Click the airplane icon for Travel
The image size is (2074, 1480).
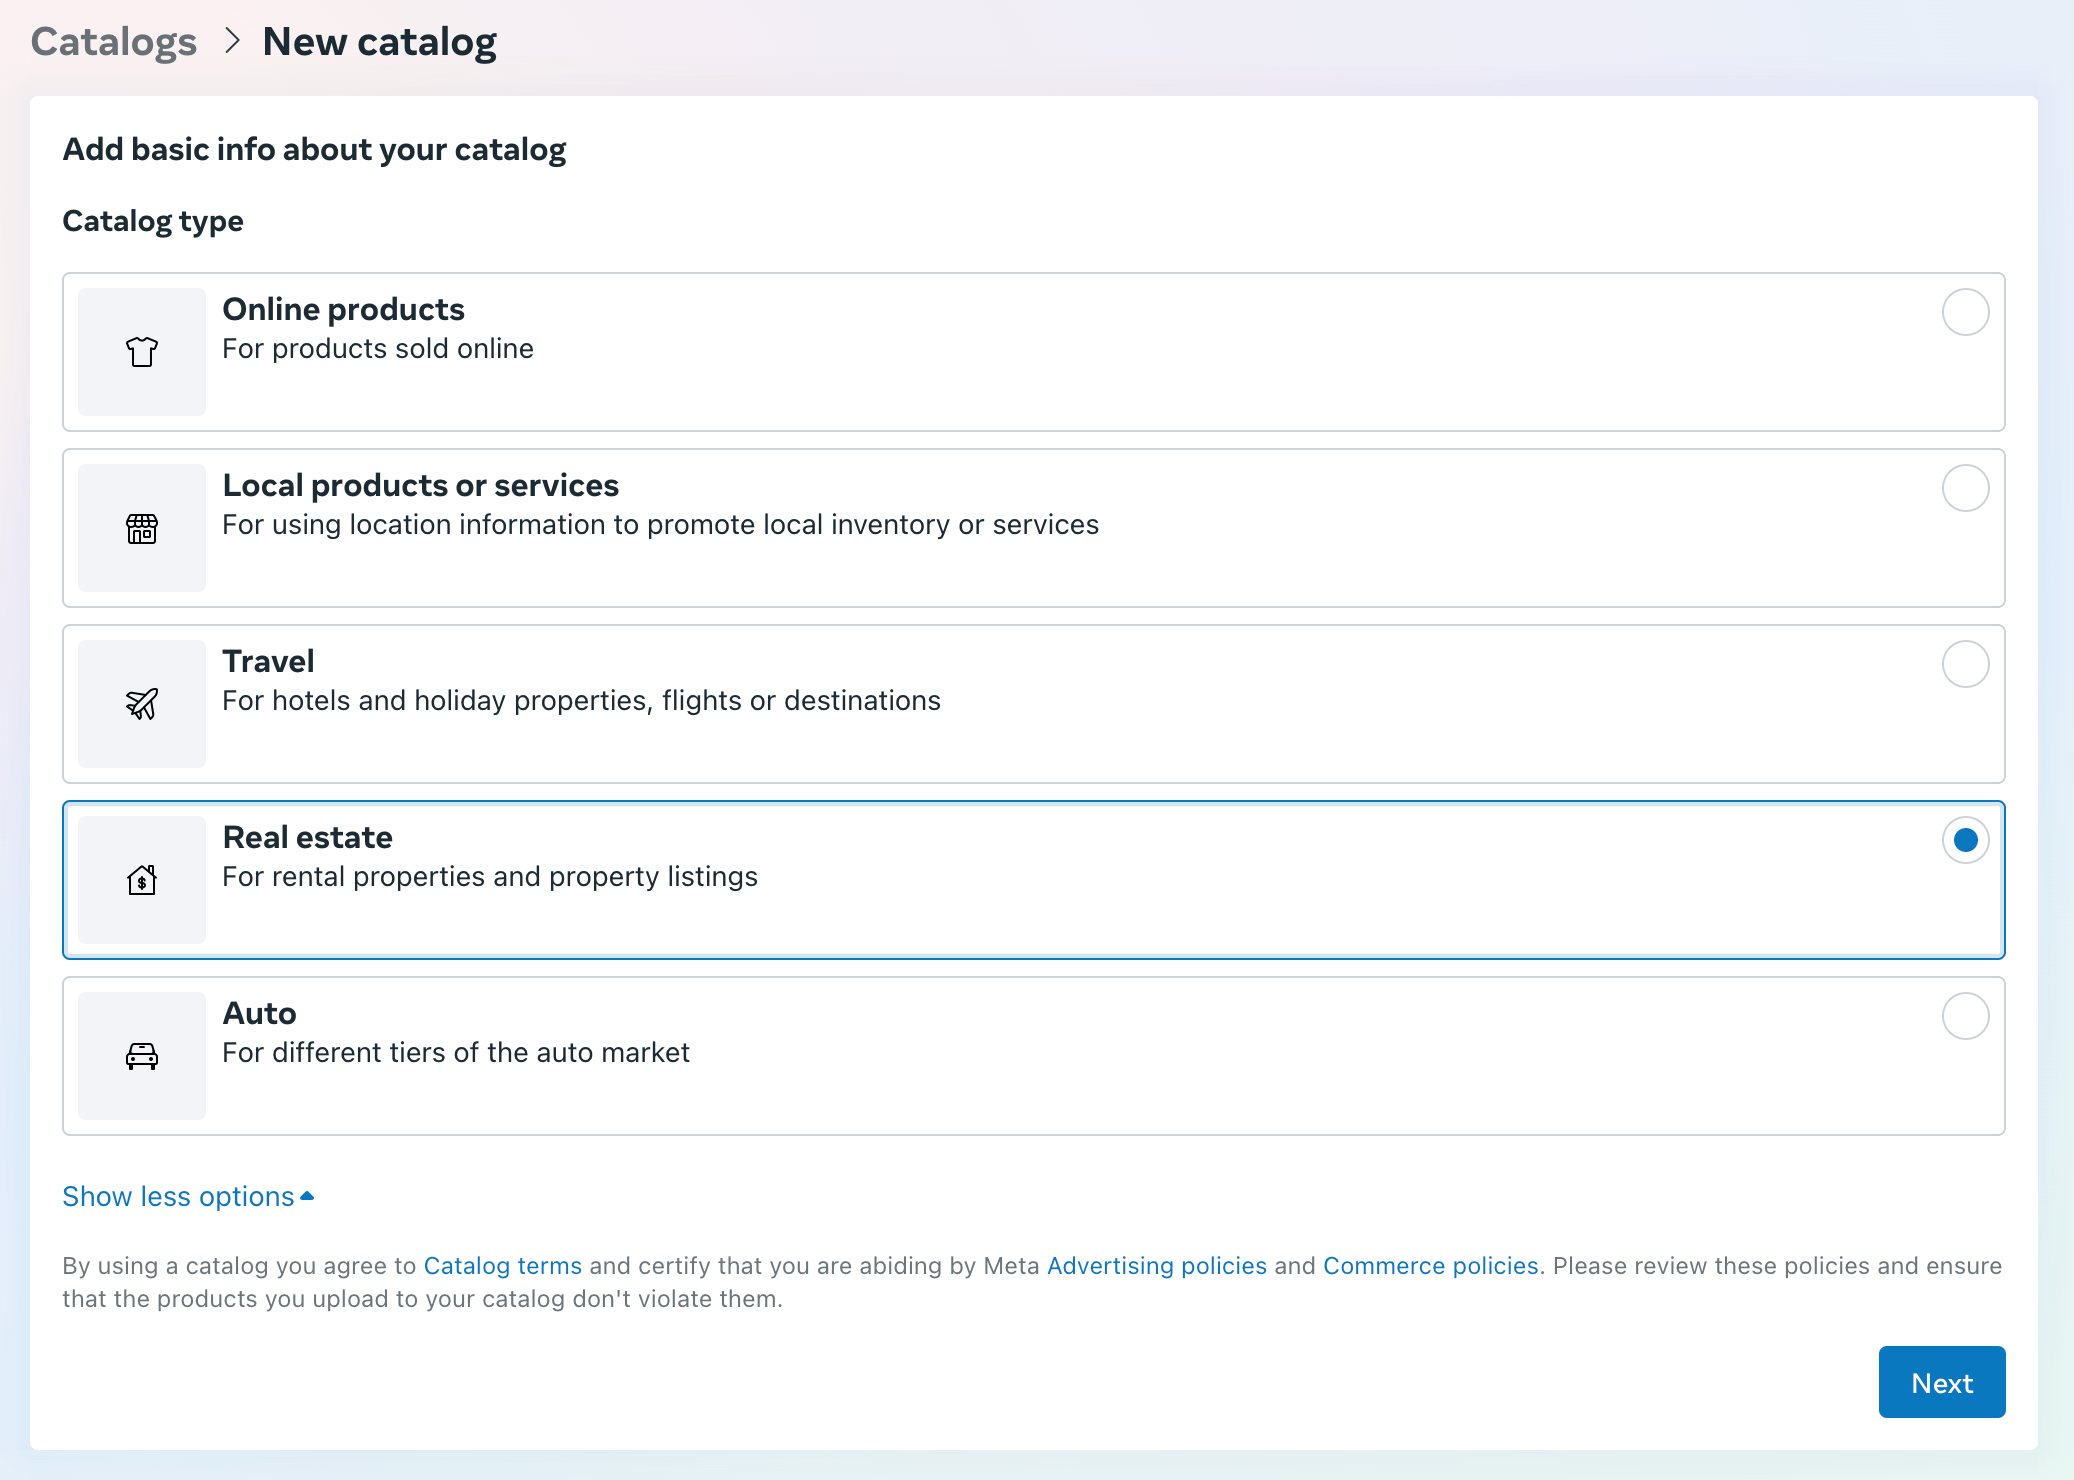click(142, 704)
